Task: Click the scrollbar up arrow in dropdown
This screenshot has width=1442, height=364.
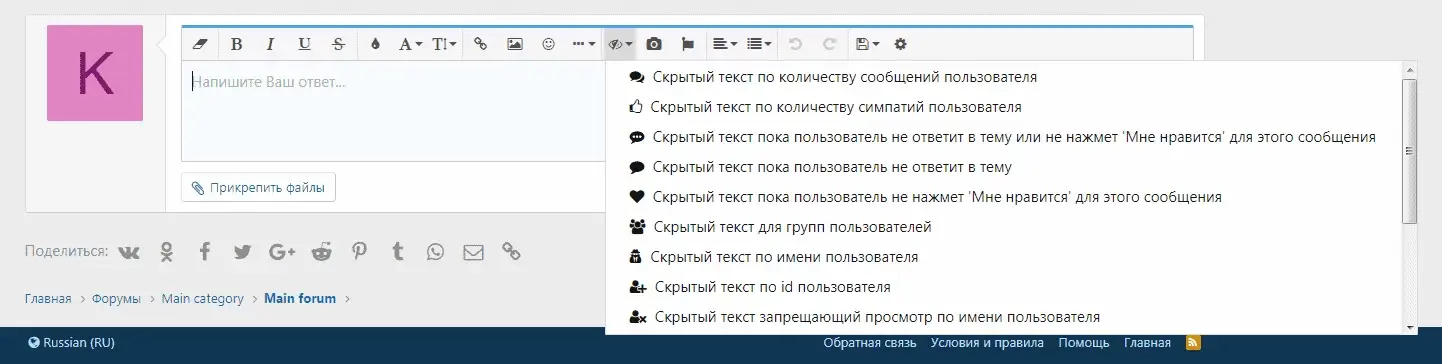Action: click(1410, 69)
